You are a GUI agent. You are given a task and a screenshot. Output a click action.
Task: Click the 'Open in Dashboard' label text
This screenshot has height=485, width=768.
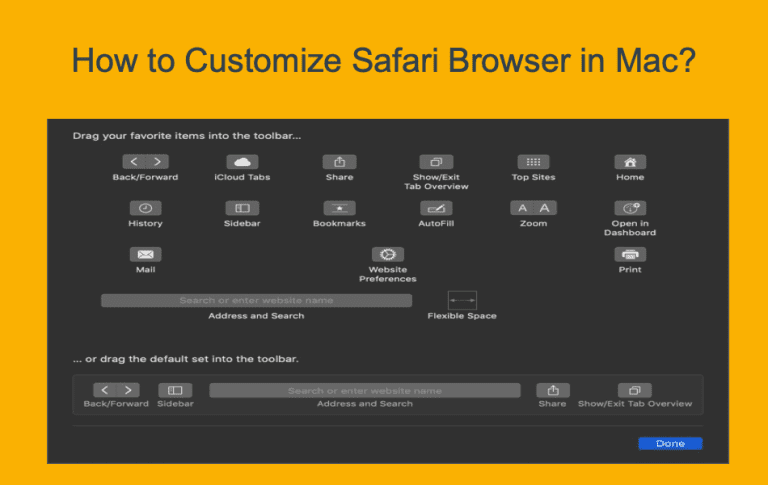pos(630,228)
